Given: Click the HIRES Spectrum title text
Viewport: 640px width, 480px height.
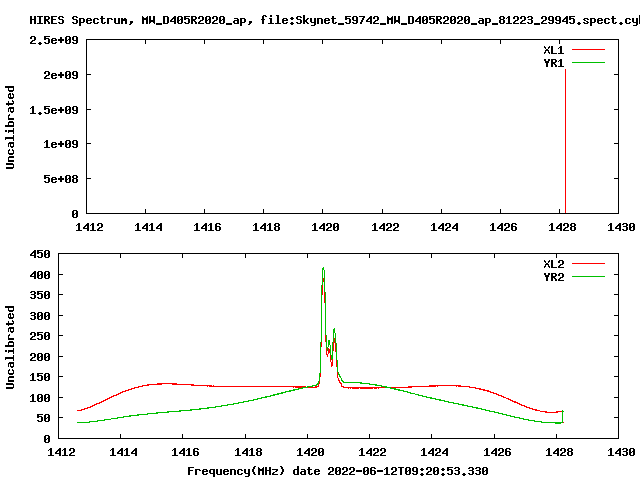Looking at the screenshot, I should click(333, 20).
